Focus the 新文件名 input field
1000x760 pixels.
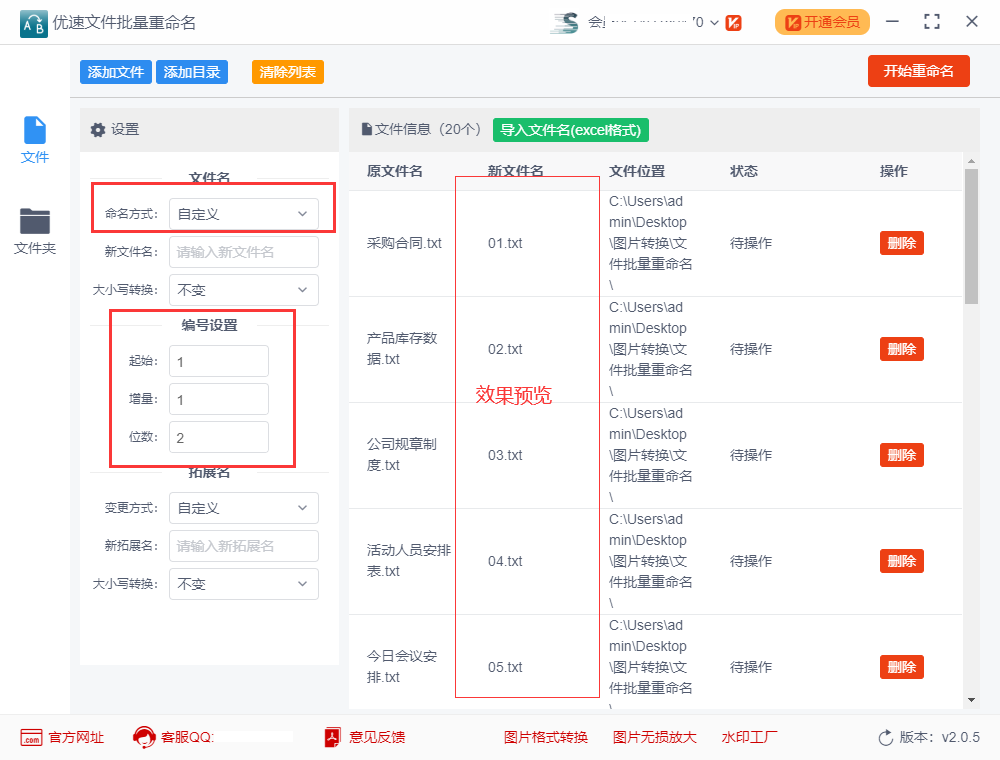[x=244, y=252]
